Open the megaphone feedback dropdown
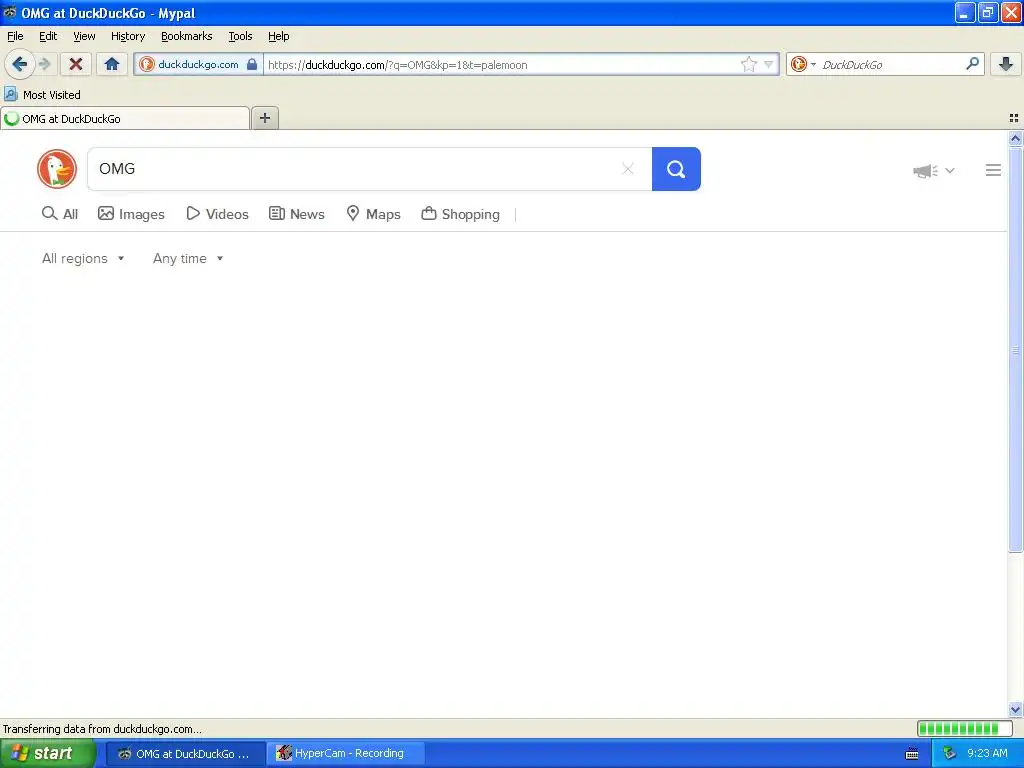Viewport: 1024px width, 768px height. click(x=934, y=170)
